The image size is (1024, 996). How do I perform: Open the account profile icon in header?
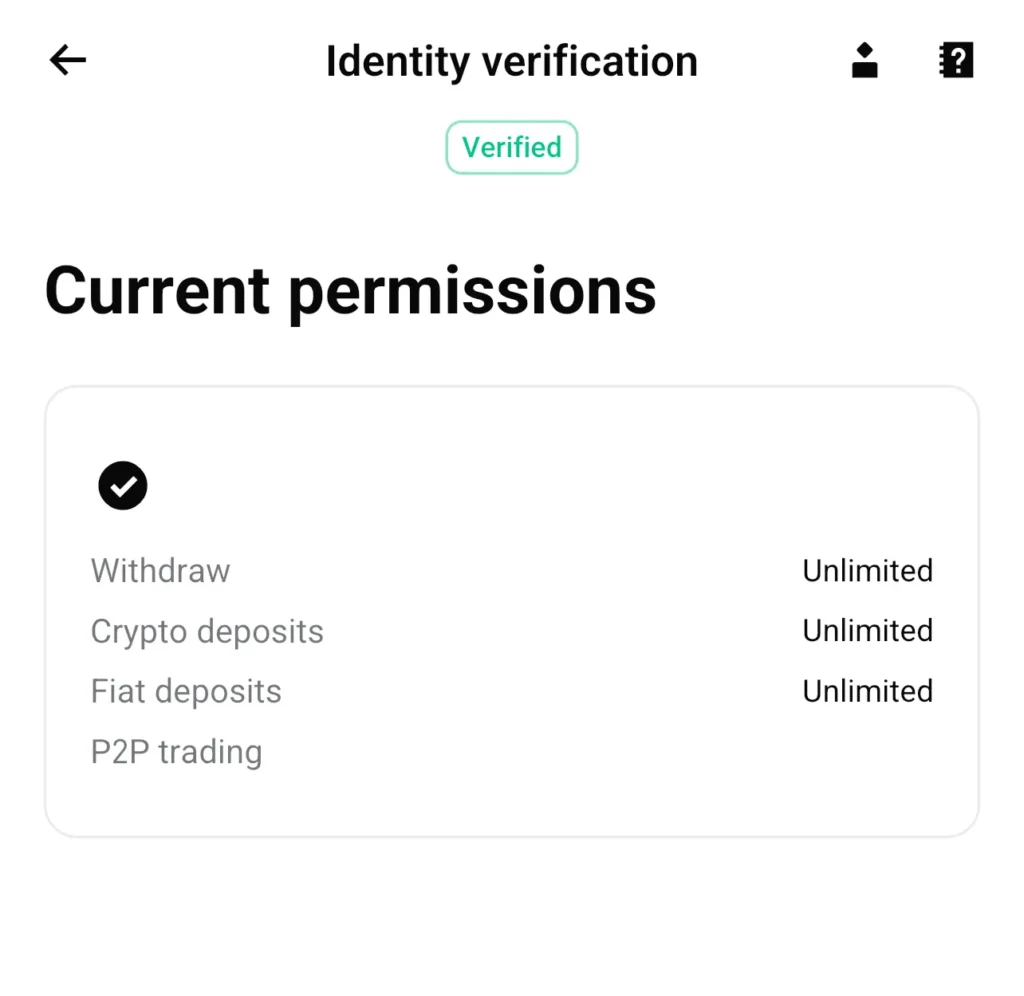point(864,61)
